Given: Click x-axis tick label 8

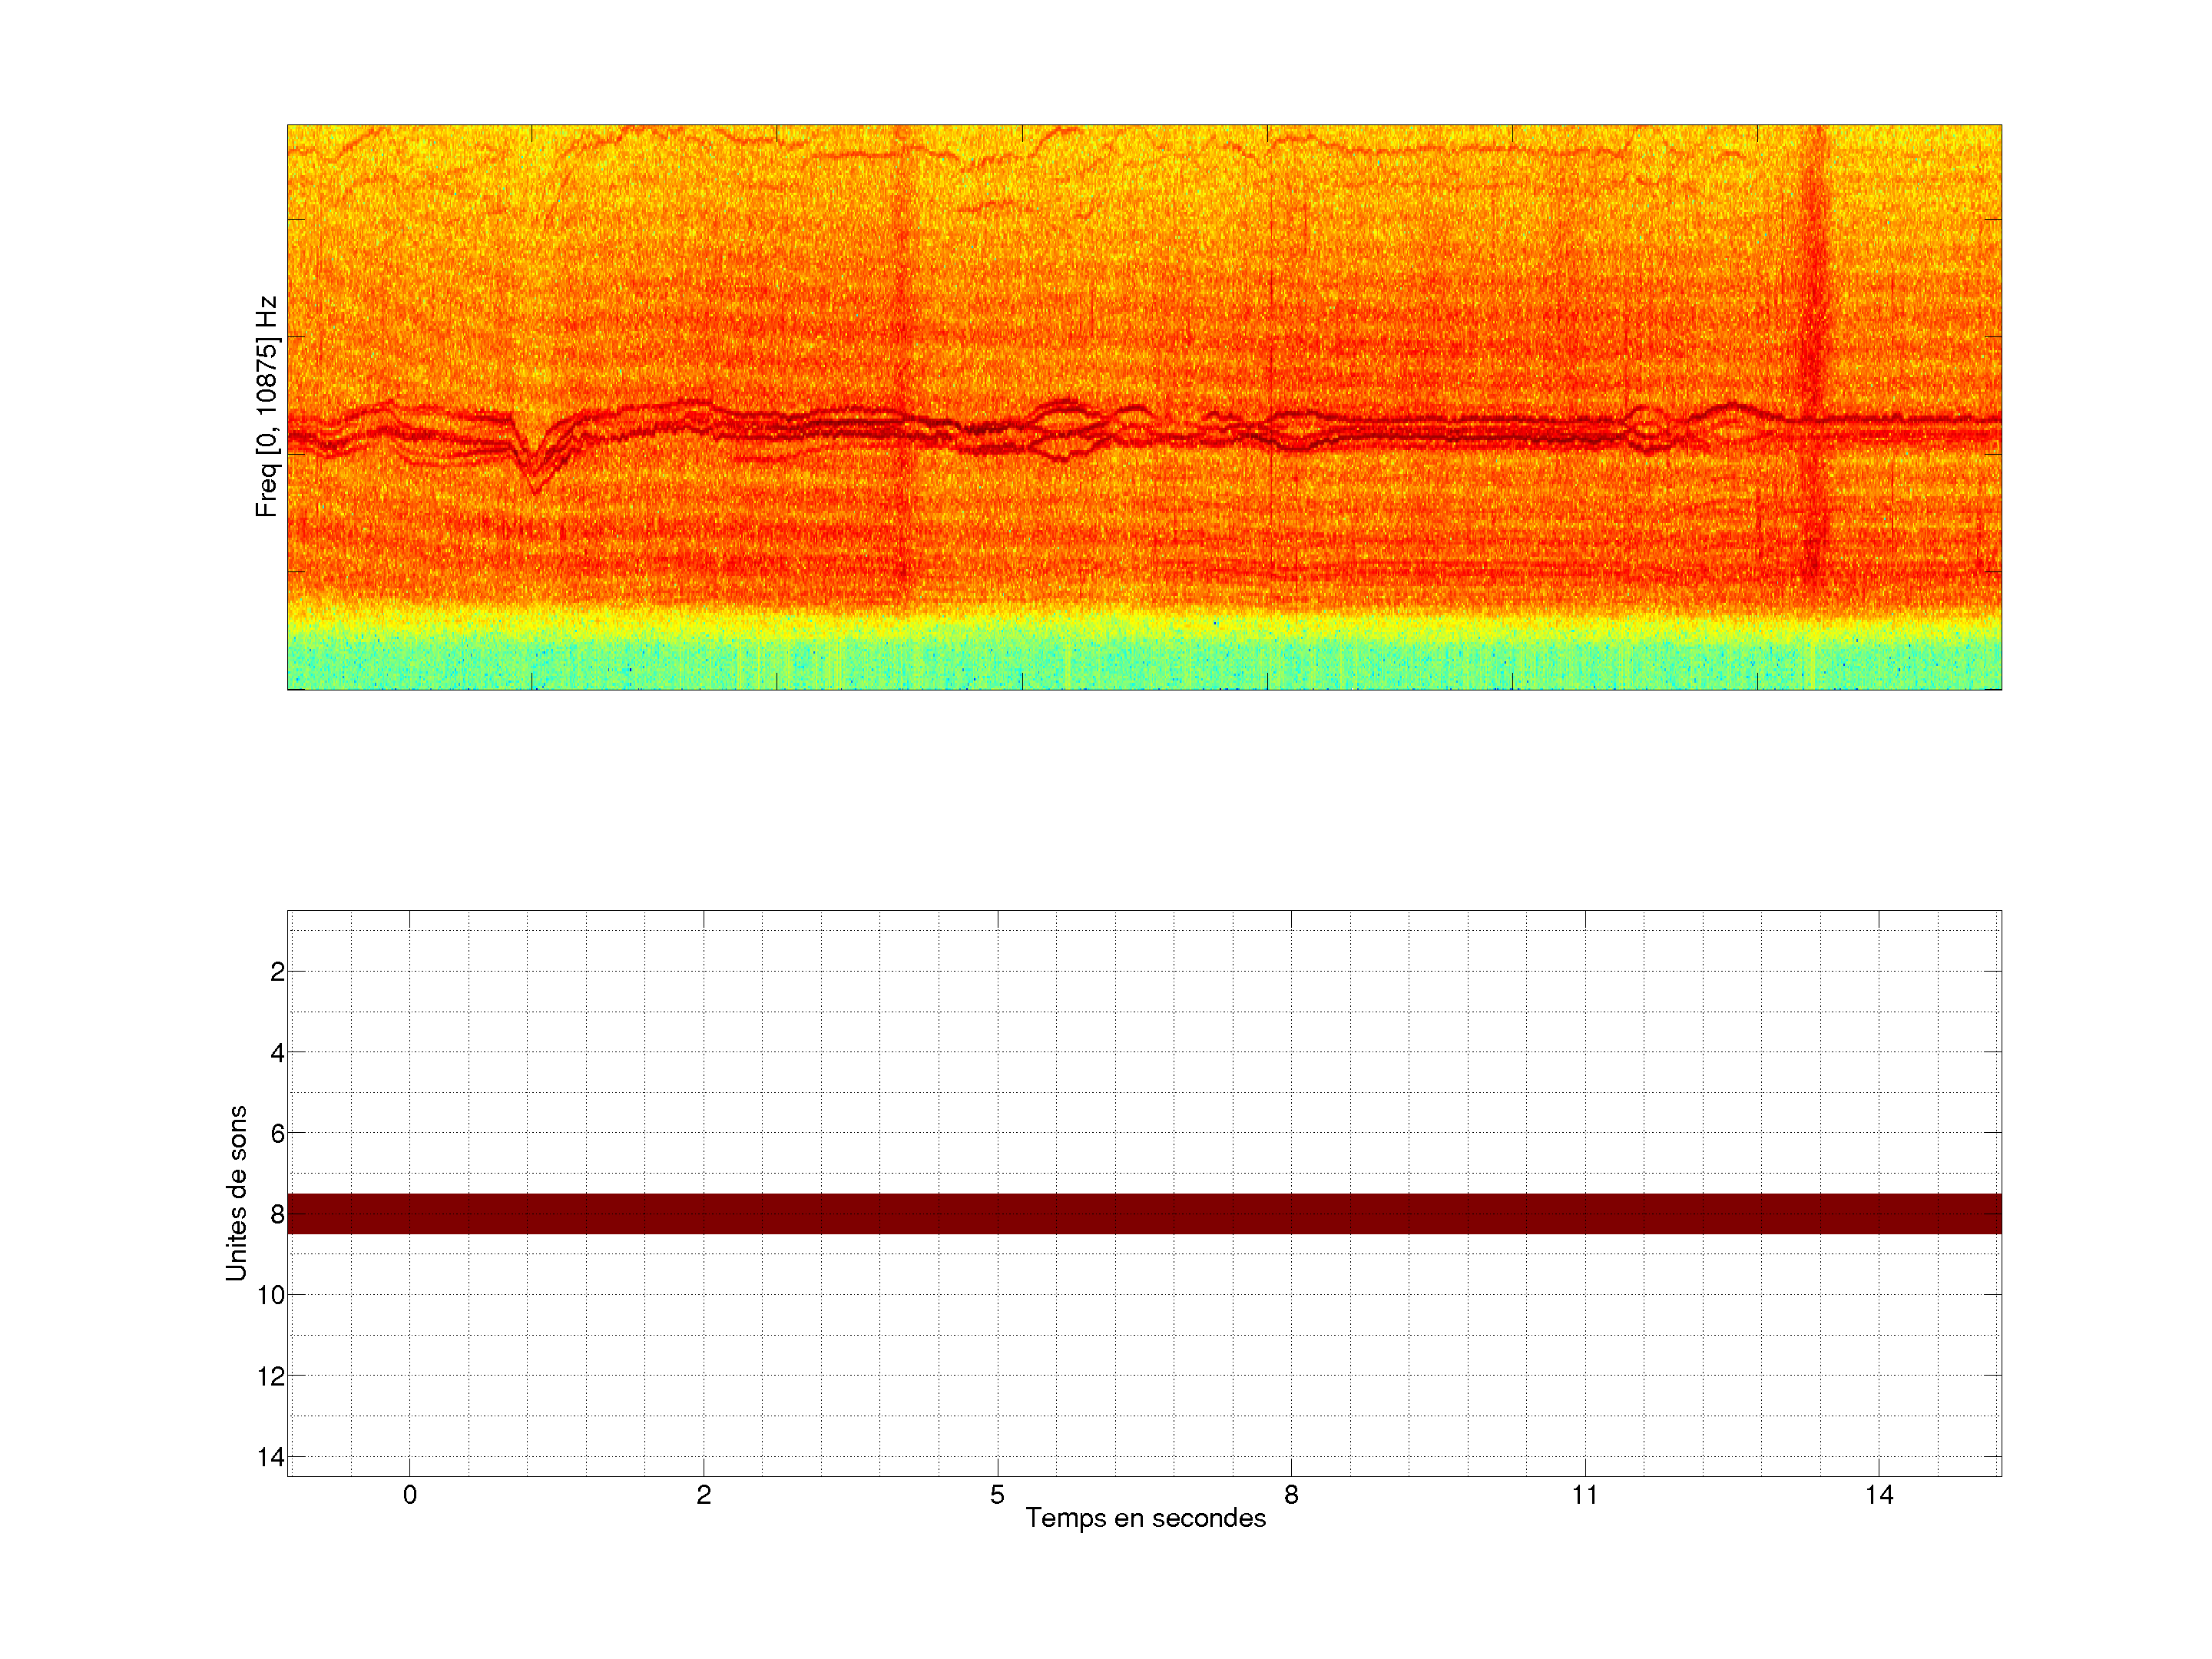Looking at the screenshot, I should pos(1291,1495).
